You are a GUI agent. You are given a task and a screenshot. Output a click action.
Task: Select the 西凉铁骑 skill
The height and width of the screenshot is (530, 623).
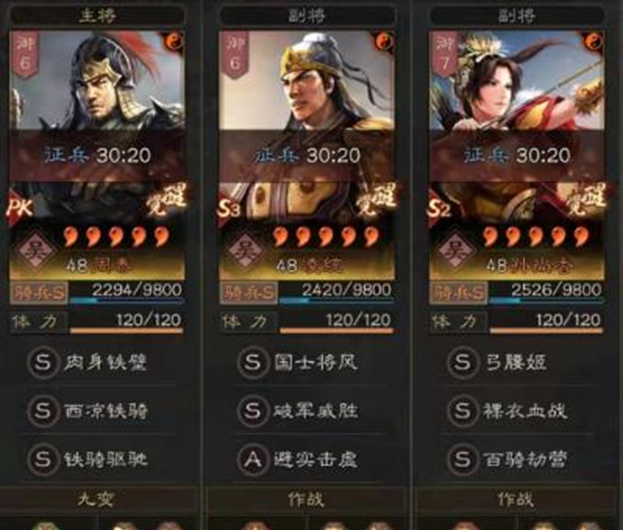coord(106,411)
